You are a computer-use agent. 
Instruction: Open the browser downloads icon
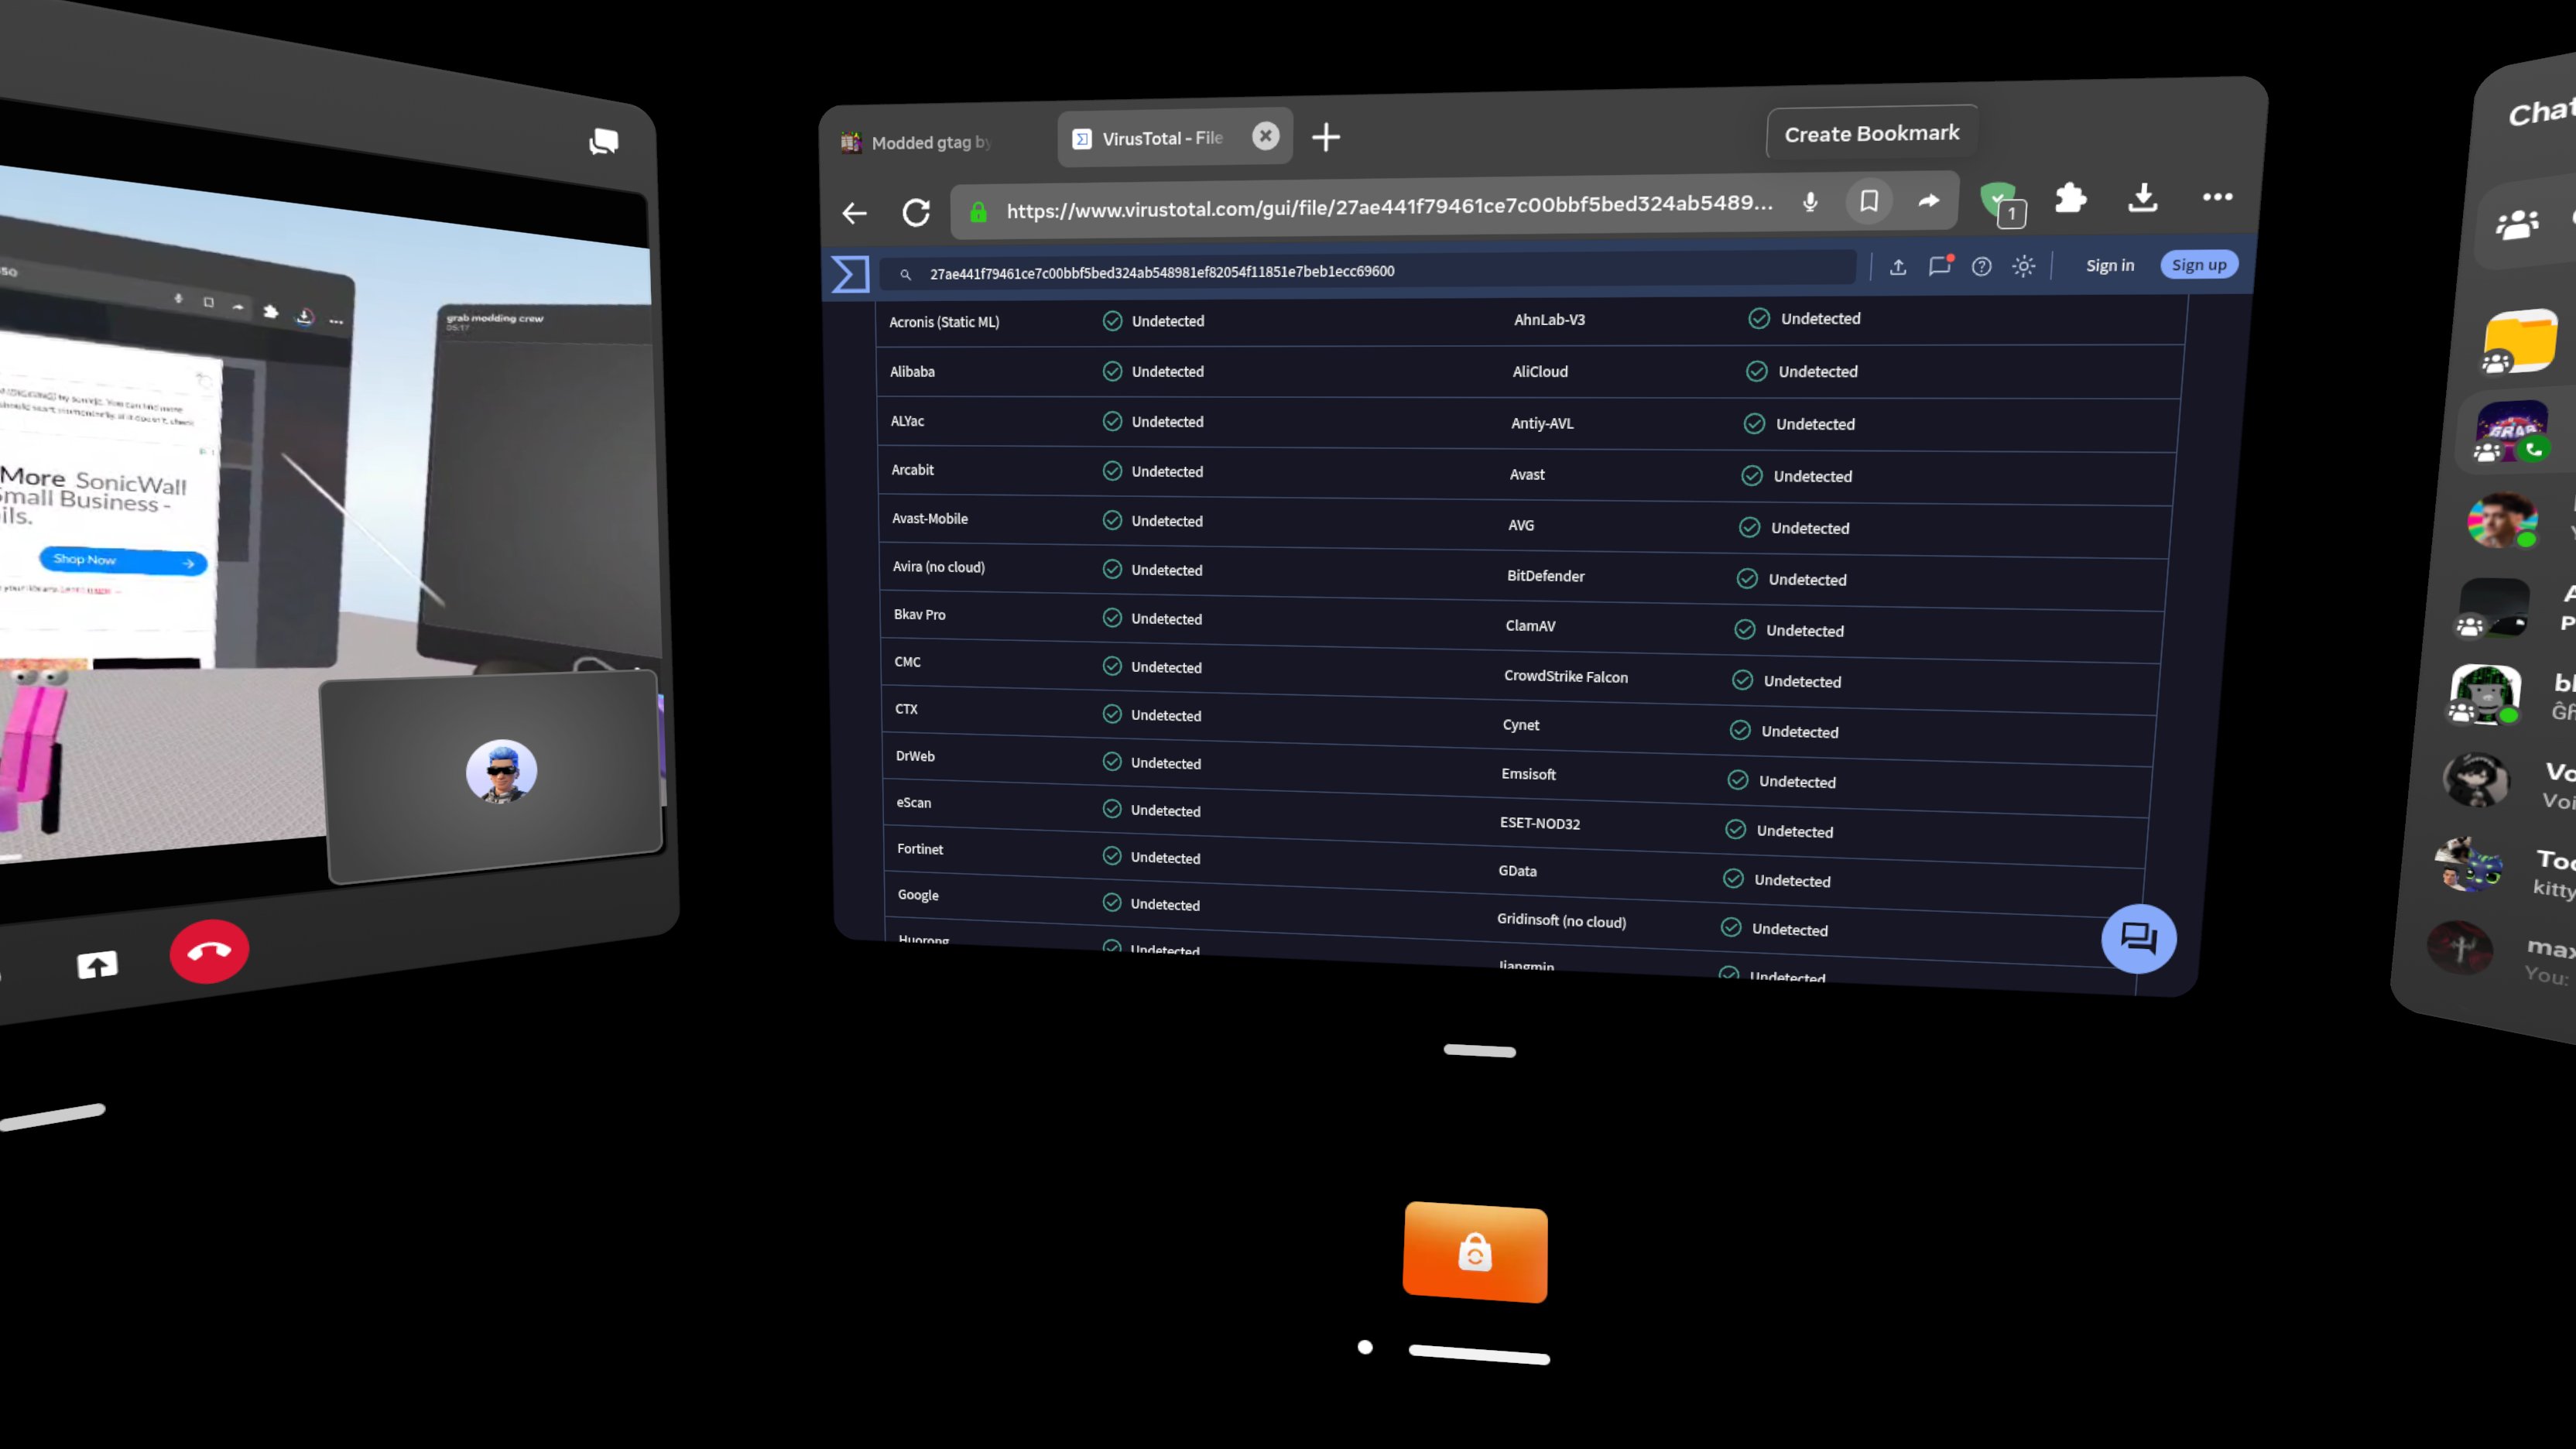tap(2142, 197)
